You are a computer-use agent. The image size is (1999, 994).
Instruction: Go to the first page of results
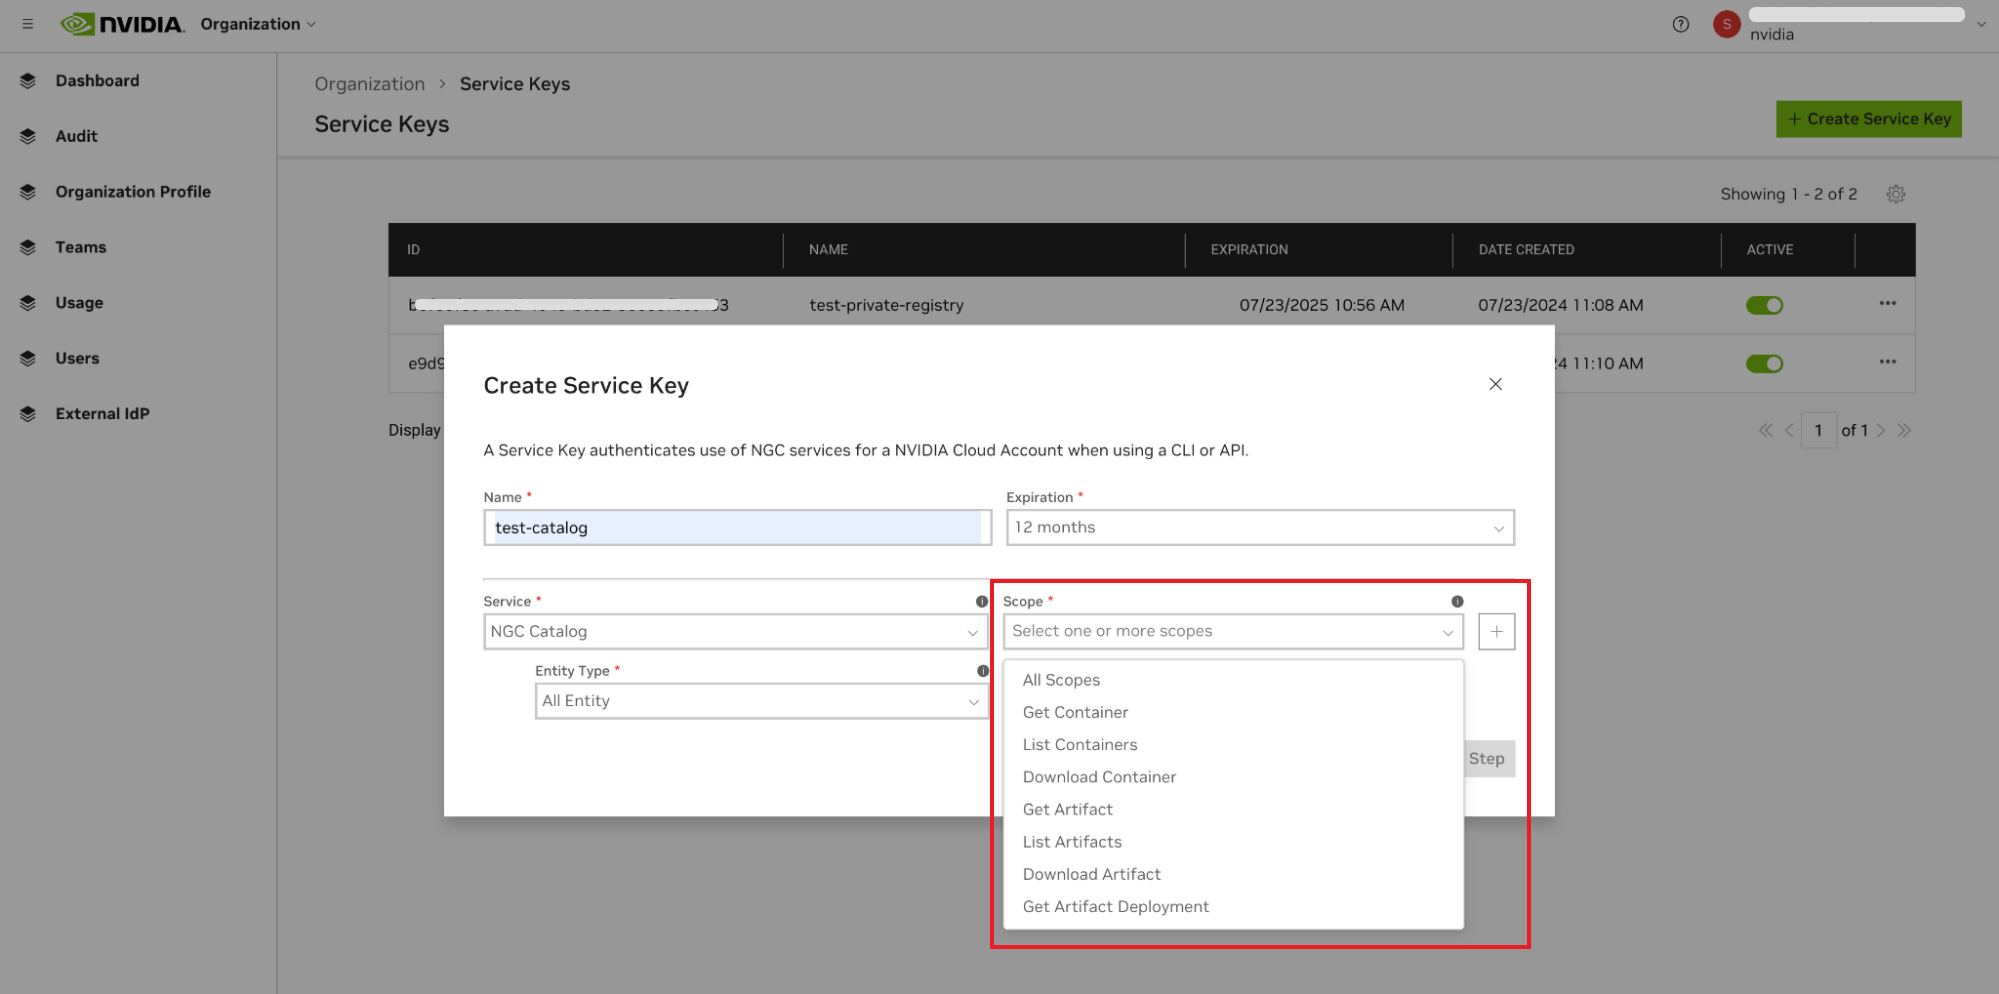[1766, 430]
